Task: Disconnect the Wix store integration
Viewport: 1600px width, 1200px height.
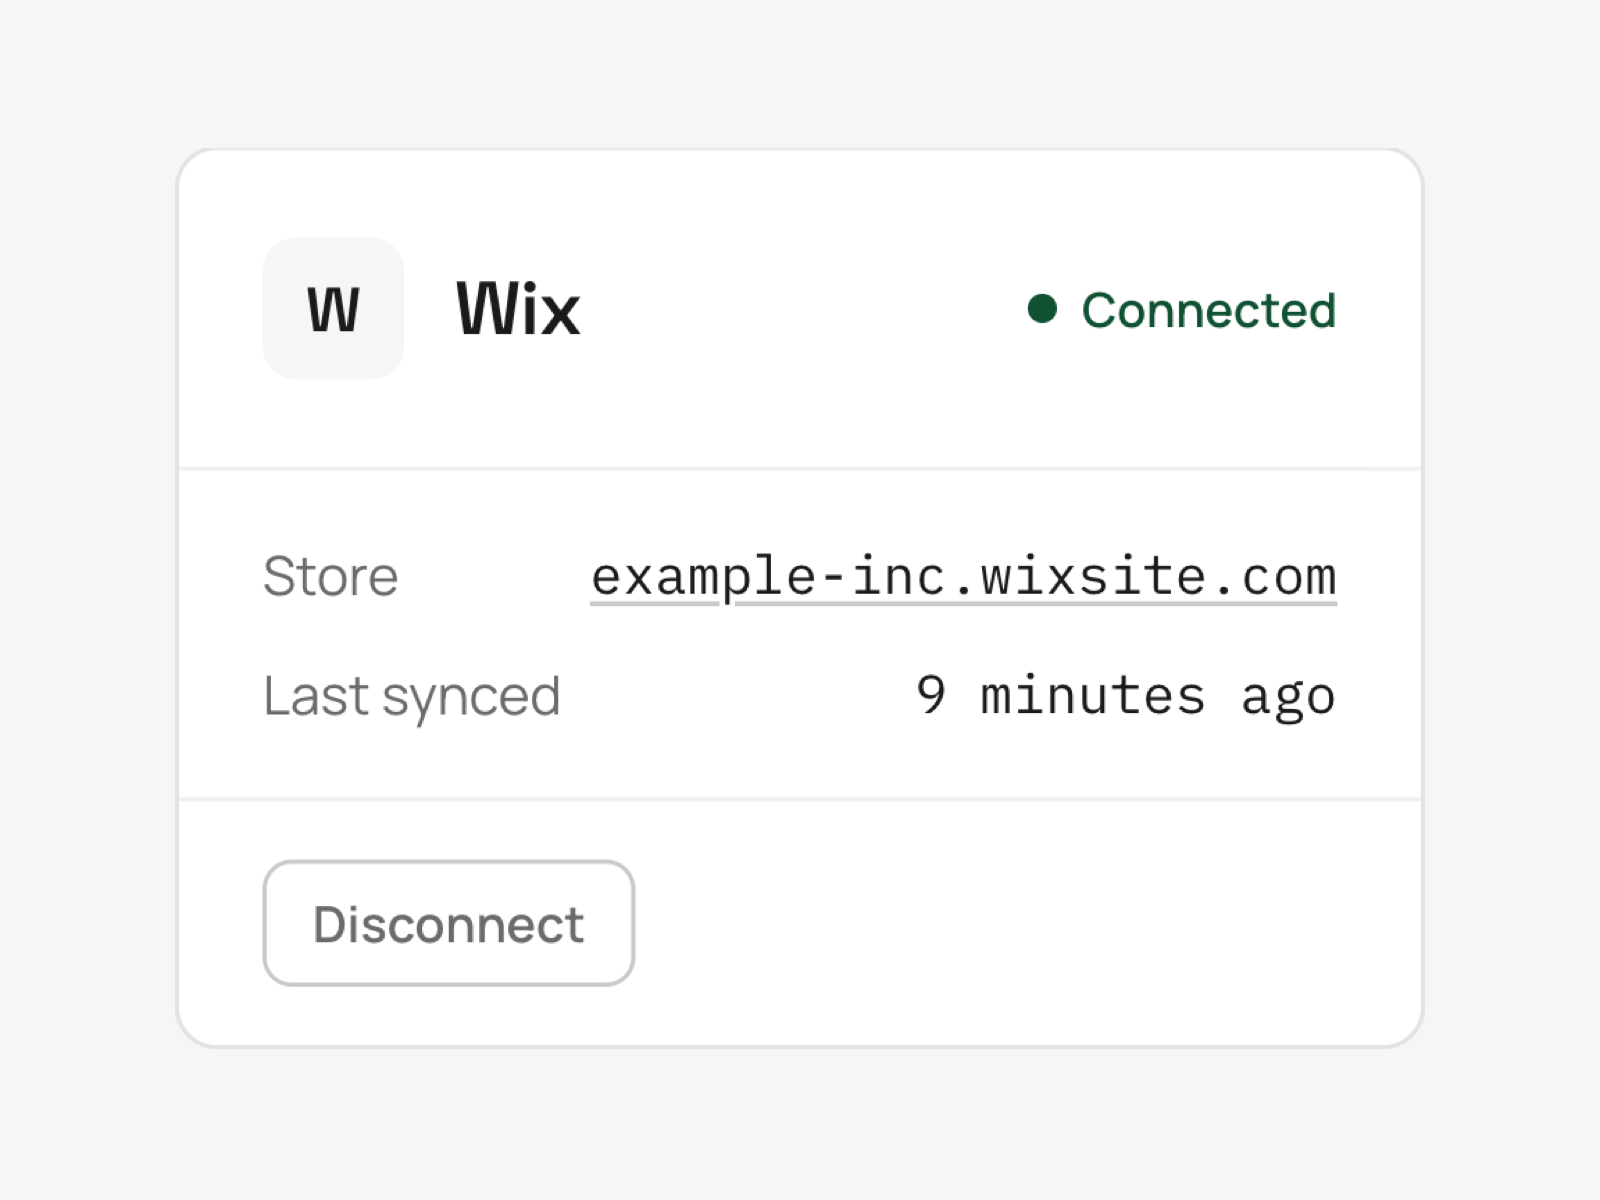Action: (449, 923)
